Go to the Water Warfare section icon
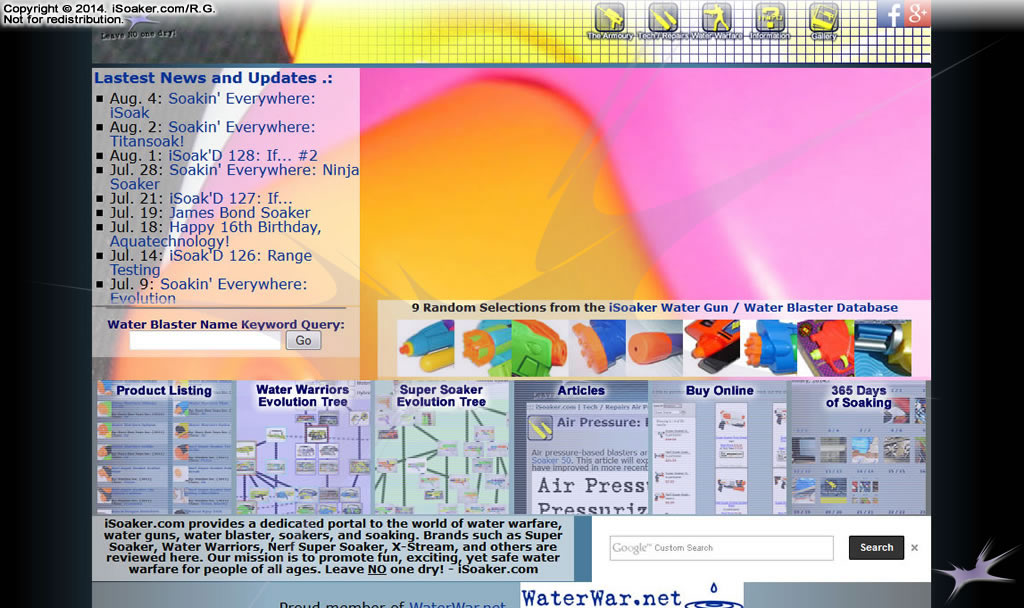 pos(716,21)
